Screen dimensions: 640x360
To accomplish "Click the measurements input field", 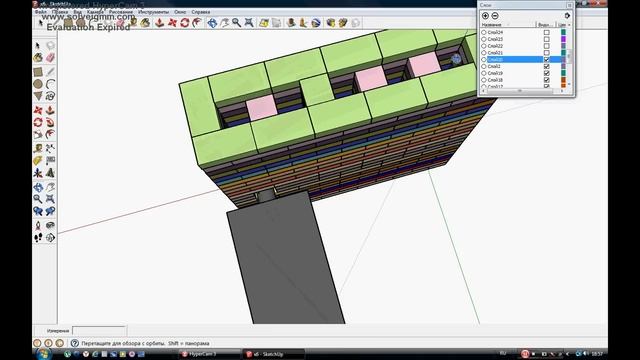I will point(99,331).
